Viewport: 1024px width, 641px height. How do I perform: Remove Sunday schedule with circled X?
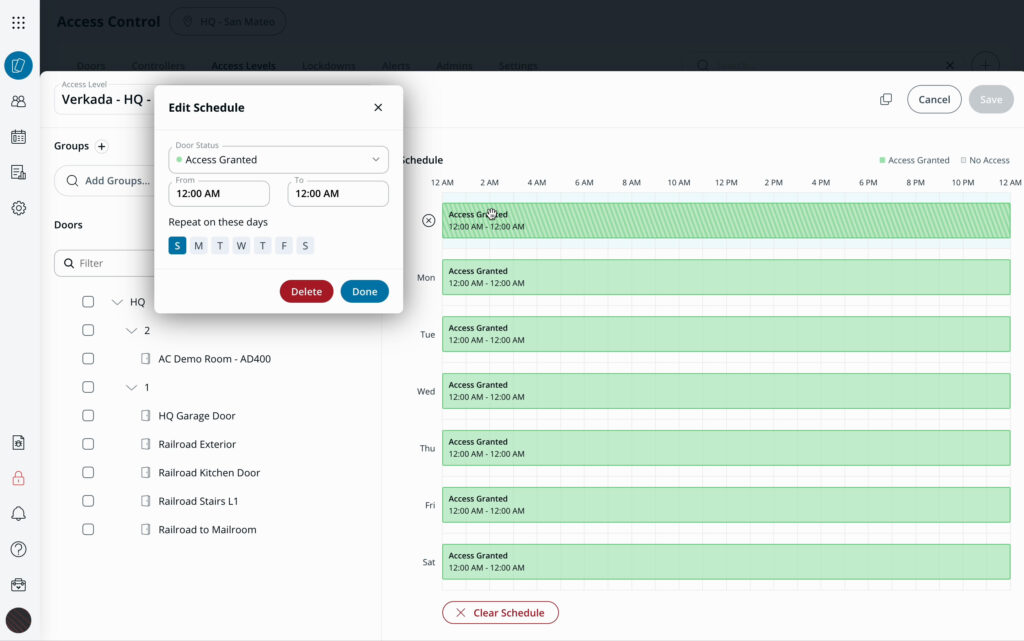(x=428, y=220)
